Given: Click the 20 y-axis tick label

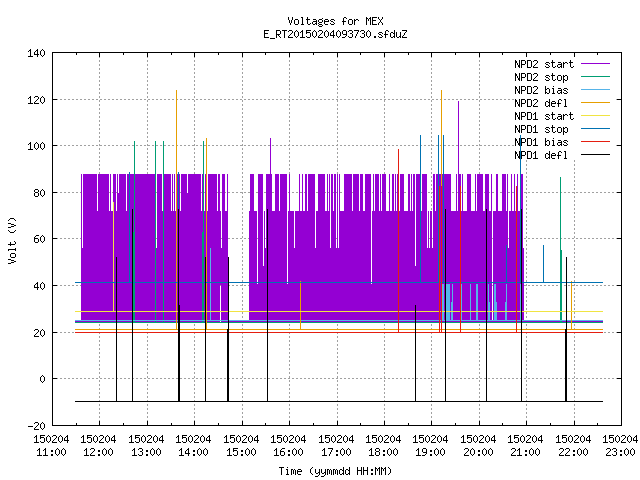Looking at the screenshot, I should [39, 333].
